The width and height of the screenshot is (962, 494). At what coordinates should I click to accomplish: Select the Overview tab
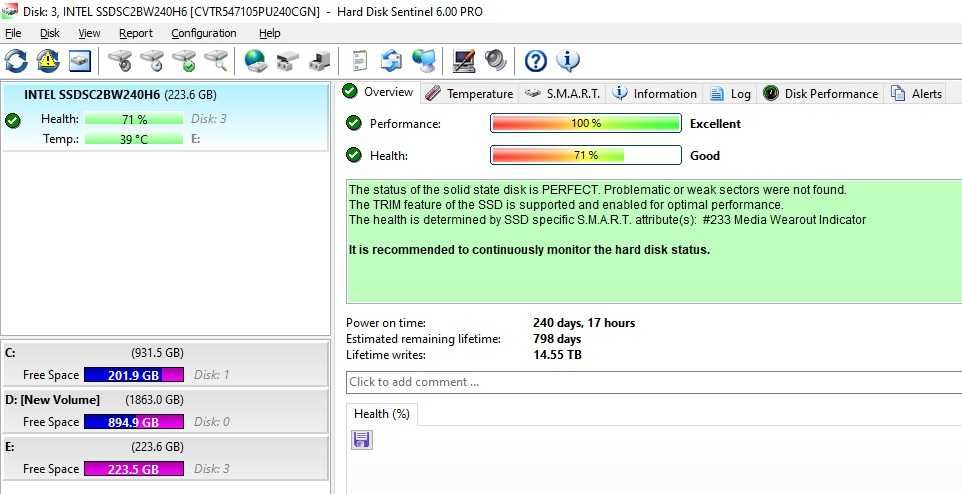tap(379, 92)
